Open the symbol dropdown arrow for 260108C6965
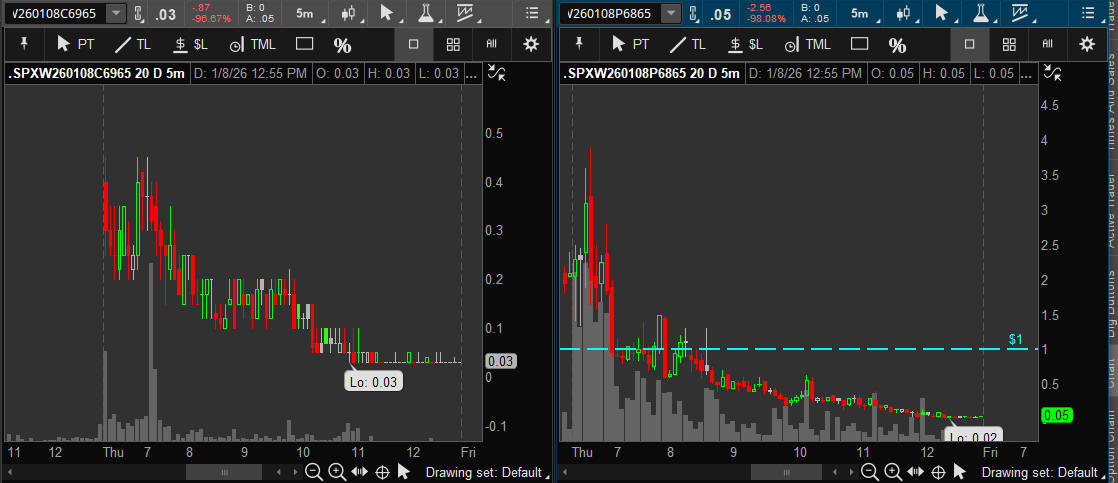This screenshot has width=1118, height=483. coord(116,14)
